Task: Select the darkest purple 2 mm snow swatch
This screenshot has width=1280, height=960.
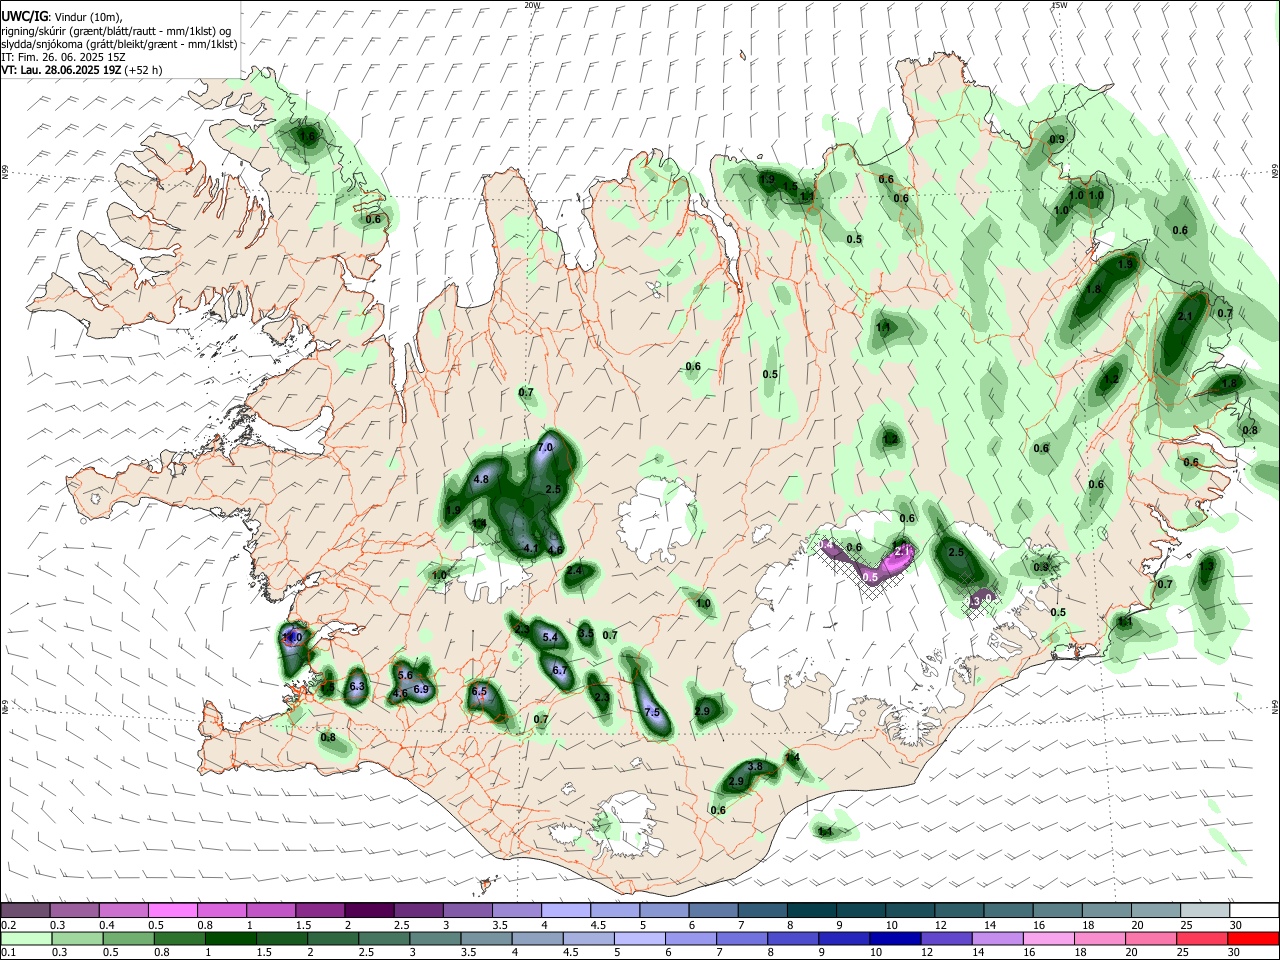Action: (368, 910)
